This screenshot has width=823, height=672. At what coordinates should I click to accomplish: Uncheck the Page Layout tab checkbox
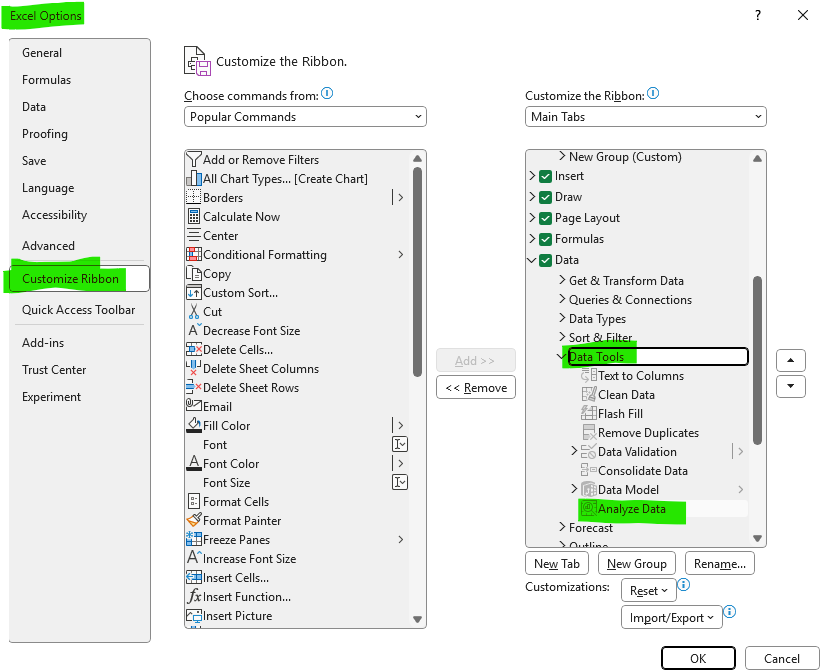pyautogui.click(x=545, y=218)
